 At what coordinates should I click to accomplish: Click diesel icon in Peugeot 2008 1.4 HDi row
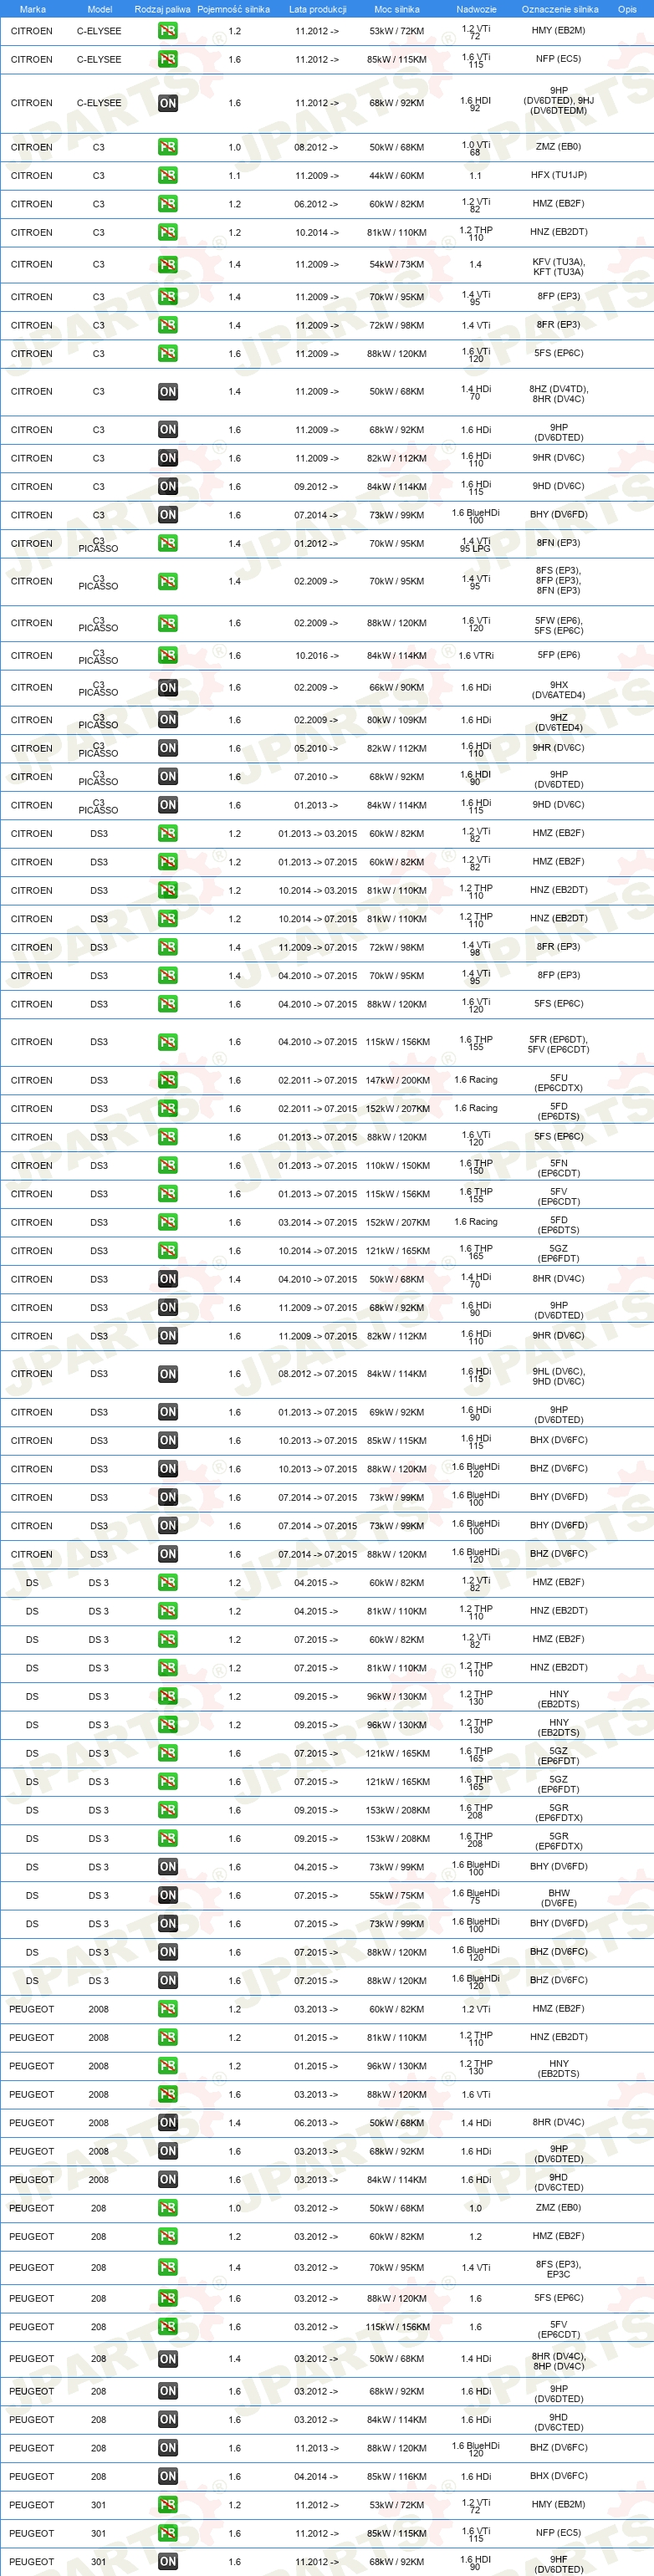168,2123
